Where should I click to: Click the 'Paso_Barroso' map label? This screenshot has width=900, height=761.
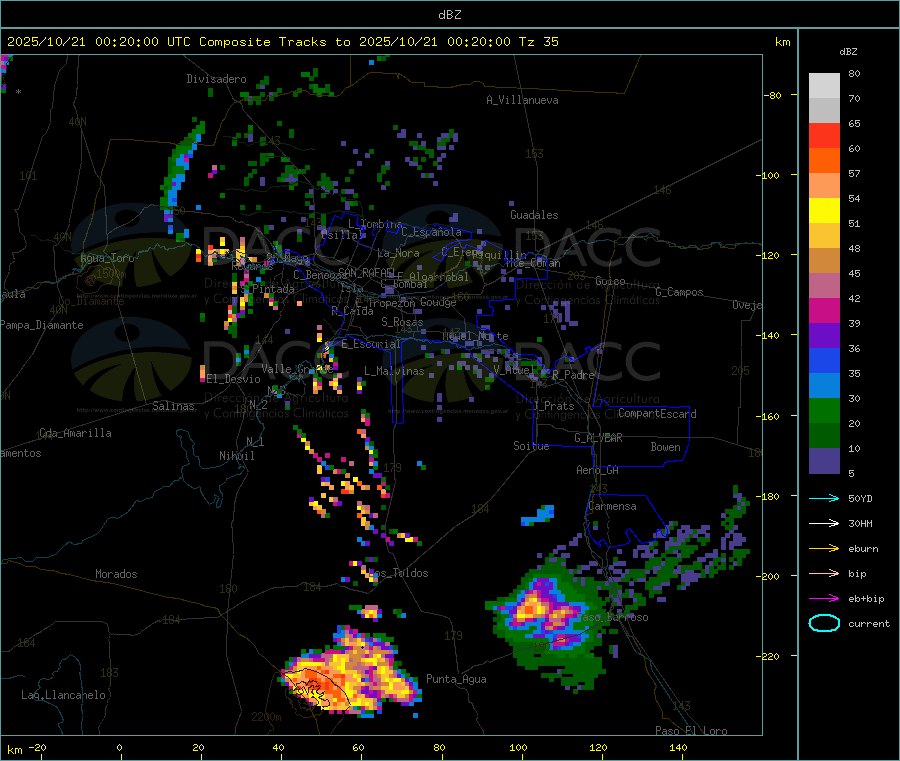pos(613,617)
